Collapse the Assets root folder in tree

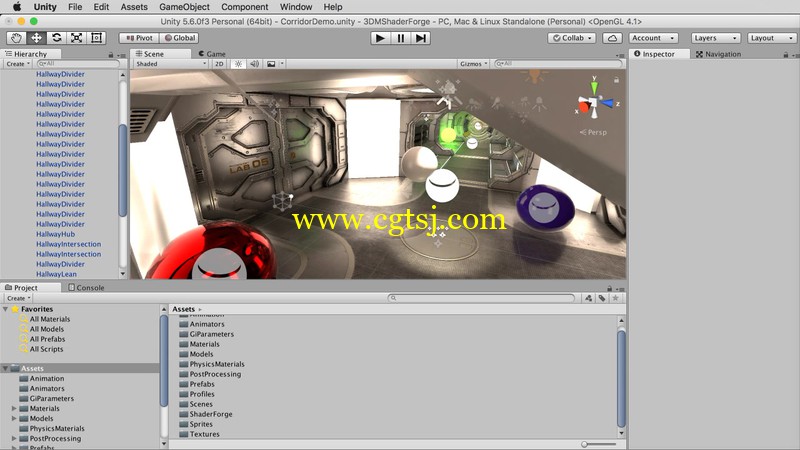[6, 368]
